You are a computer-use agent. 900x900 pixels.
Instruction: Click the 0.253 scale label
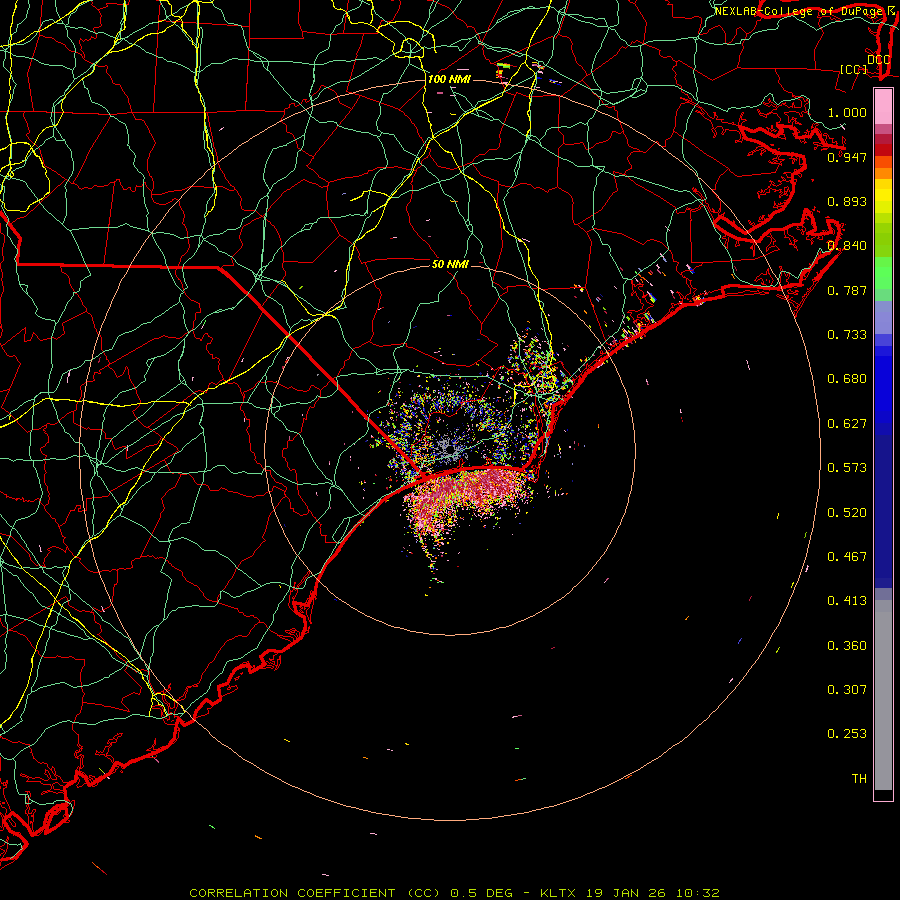[x=847, y=734]
